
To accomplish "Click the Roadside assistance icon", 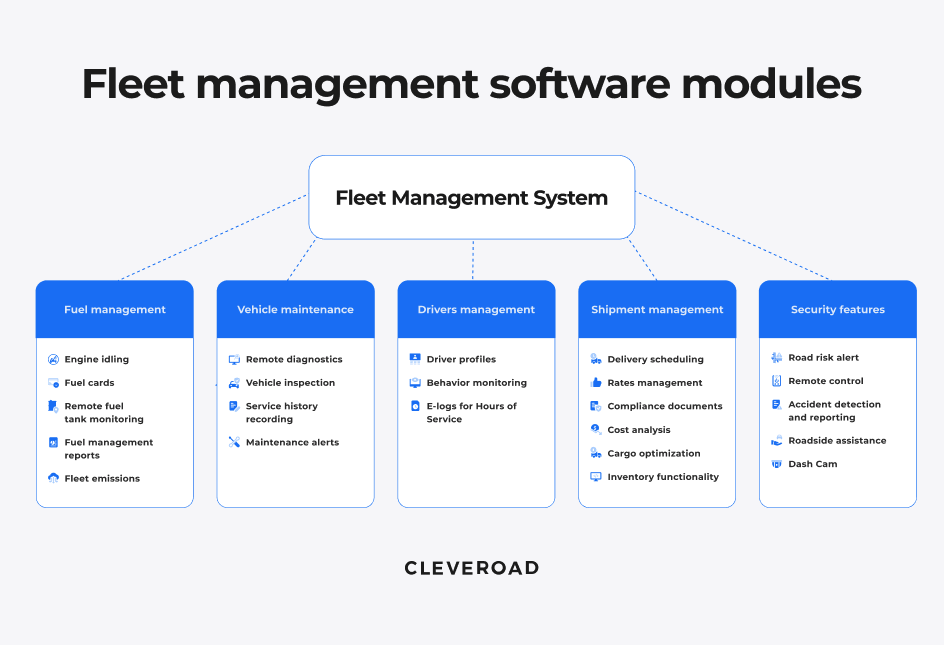I will [777, 440].
